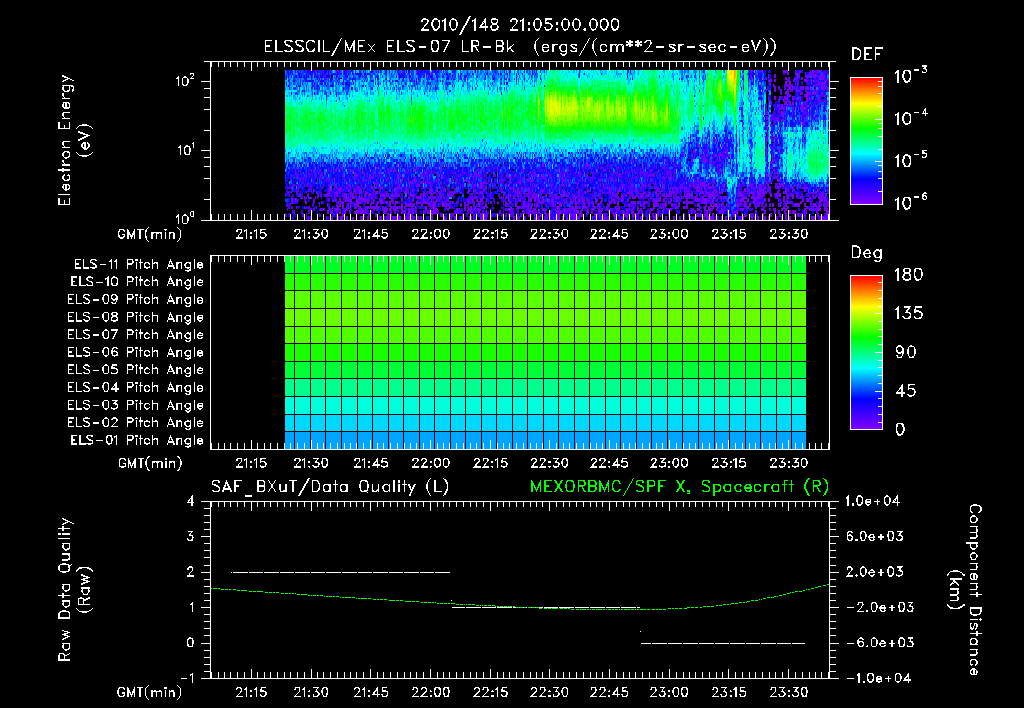Viewport: 1024px width, 708px height.
Task: Click the white data quality line at level 0
Action: point(723,643)
